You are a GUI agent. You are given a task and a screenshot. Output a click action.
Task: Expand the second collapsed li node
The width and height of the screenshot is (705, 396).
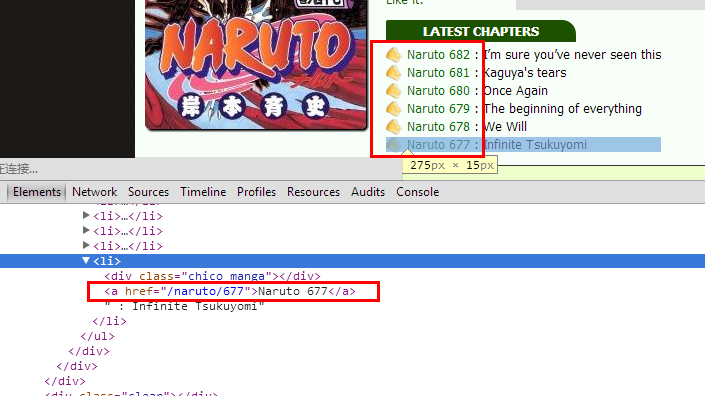tap(86, 231)
